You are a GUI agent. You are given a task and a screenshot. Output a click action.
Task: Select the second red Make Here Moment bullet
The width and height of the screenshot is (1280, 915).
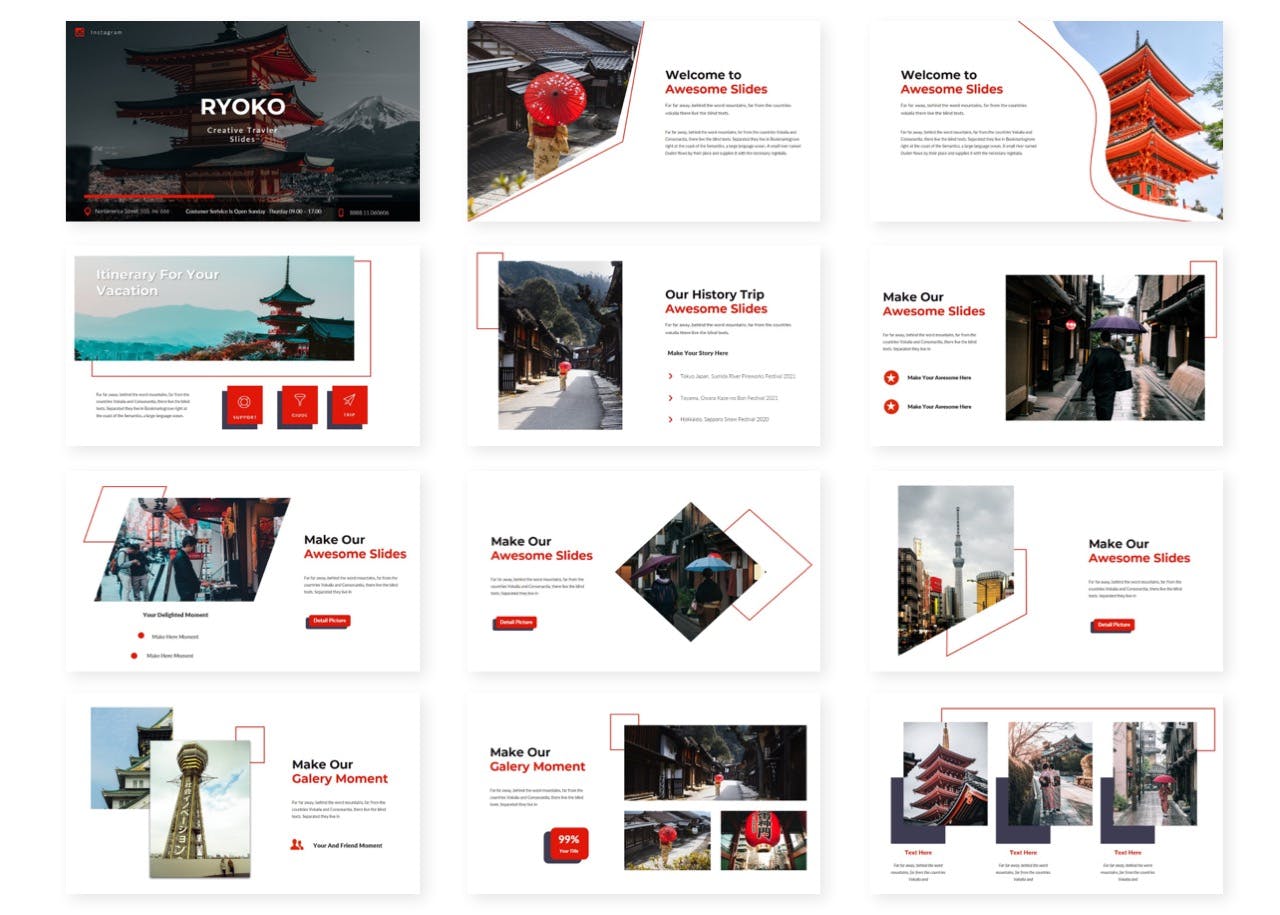pos(135,656)
